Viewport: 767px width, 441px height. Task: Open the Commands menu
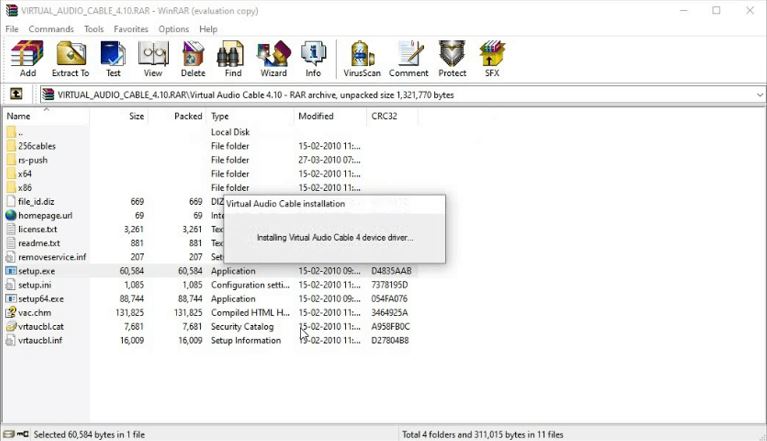click(x=51, y=29)
